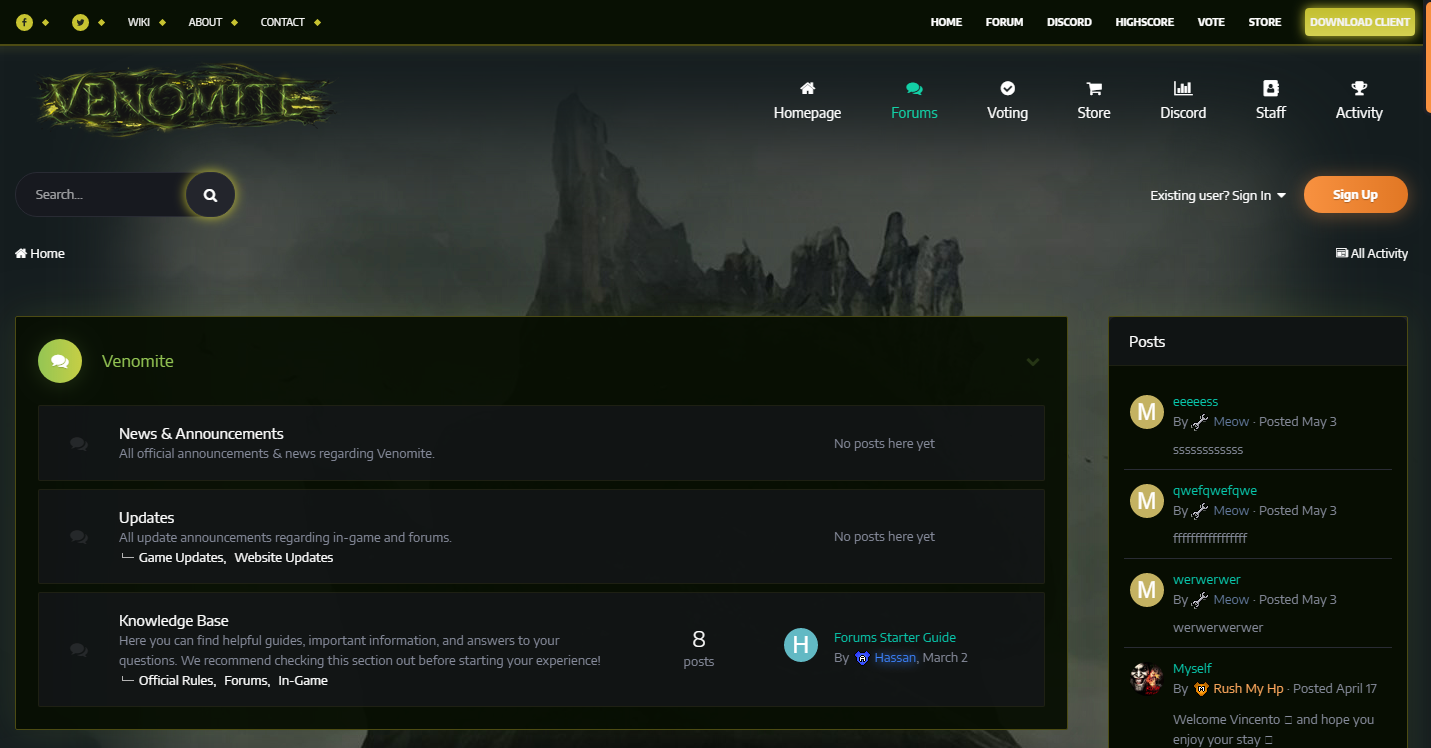
Task: Click Rush My Hp's avatar image
Action: tap(1147, 678)
